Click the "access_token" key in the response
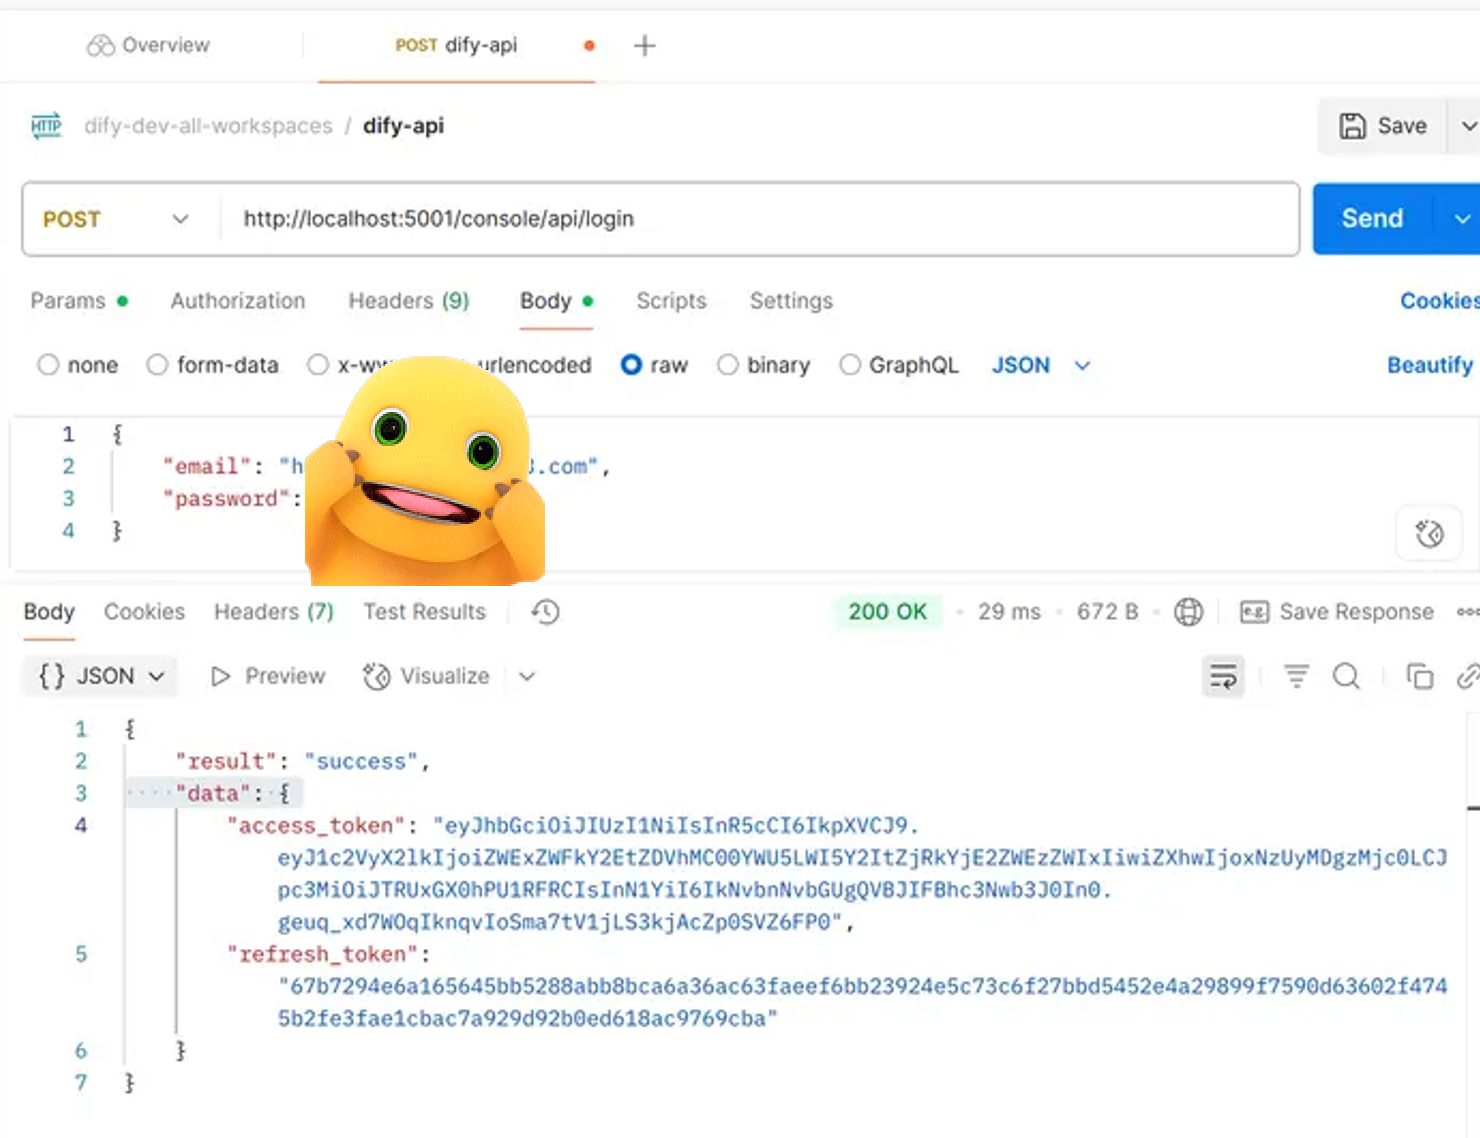 pyautogui.click(x=317, y=826)
